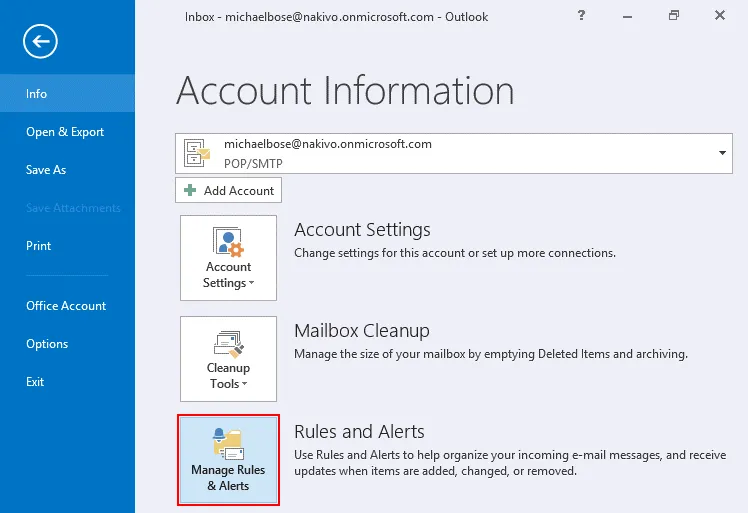The width and height of the screenshot is (748, 513).
Task: Click the back arrow to return to Inbox
Action: point(43,41)
